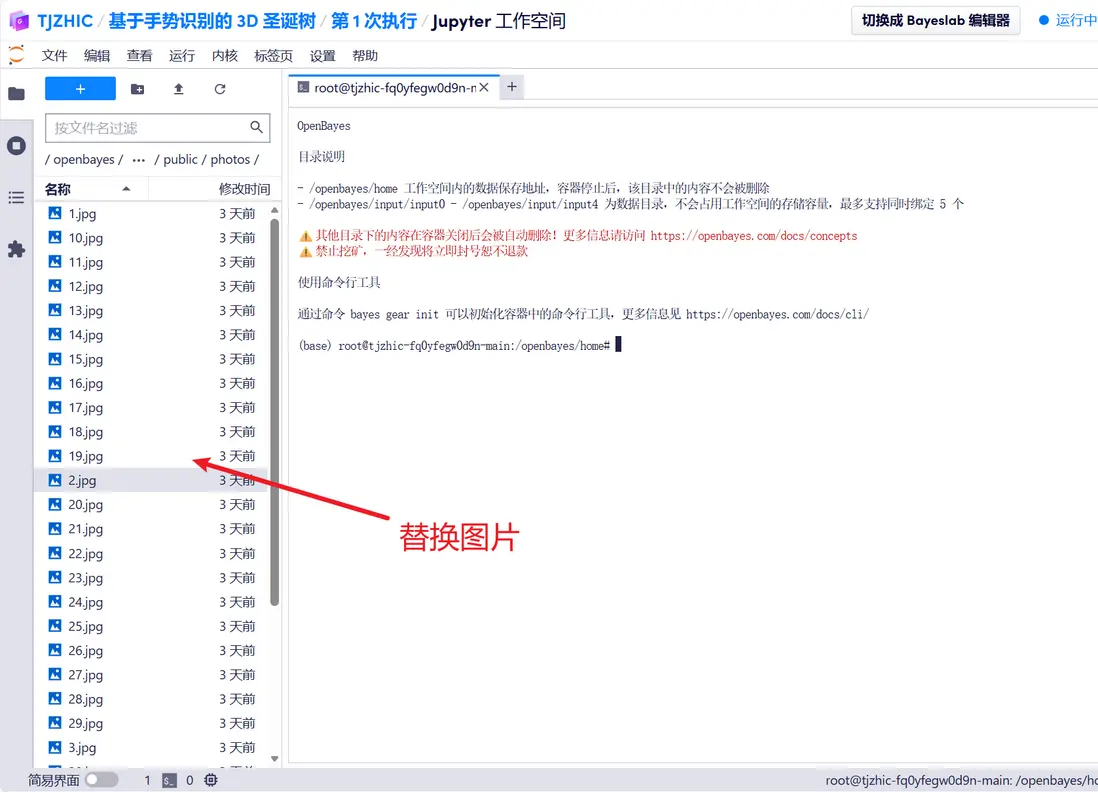Image resolution: width=1098 pixels, height=792 pixels.
Task: Click the terminal count icon in the status bar
Action: click(x=169, y=780)
